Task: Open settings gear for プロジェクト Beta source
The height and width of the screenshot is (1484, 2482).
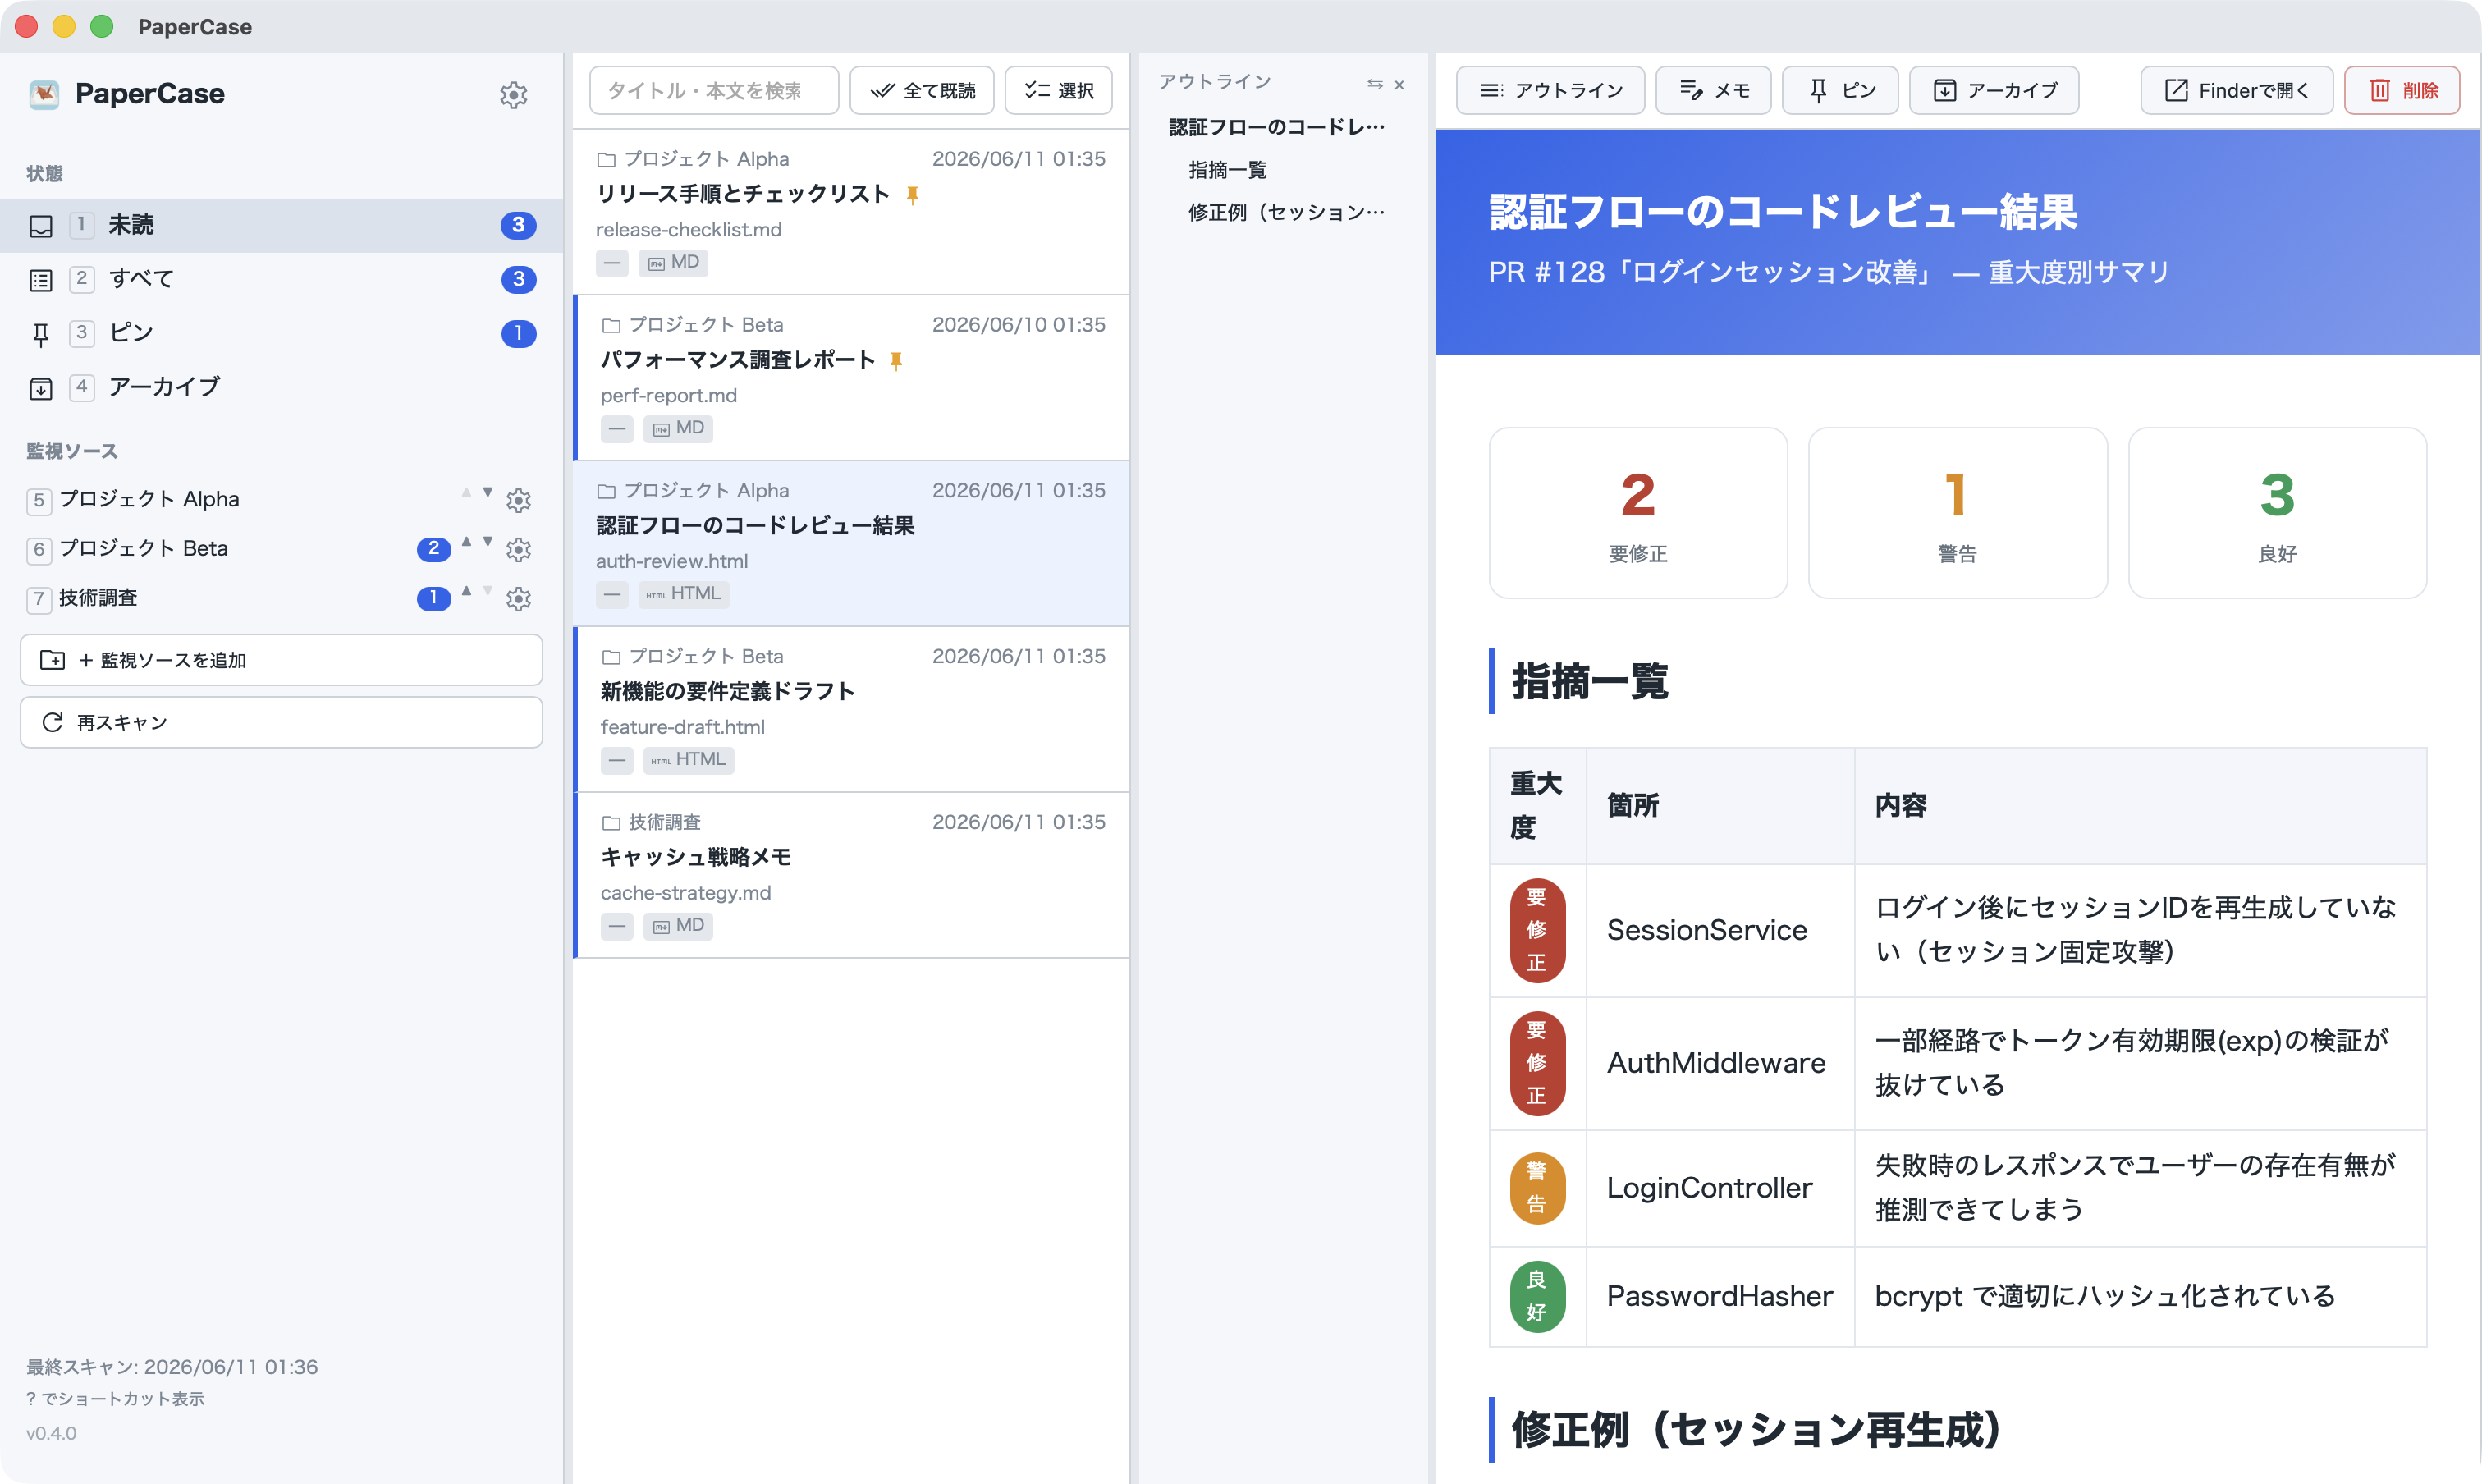Action: pos(518,549)
